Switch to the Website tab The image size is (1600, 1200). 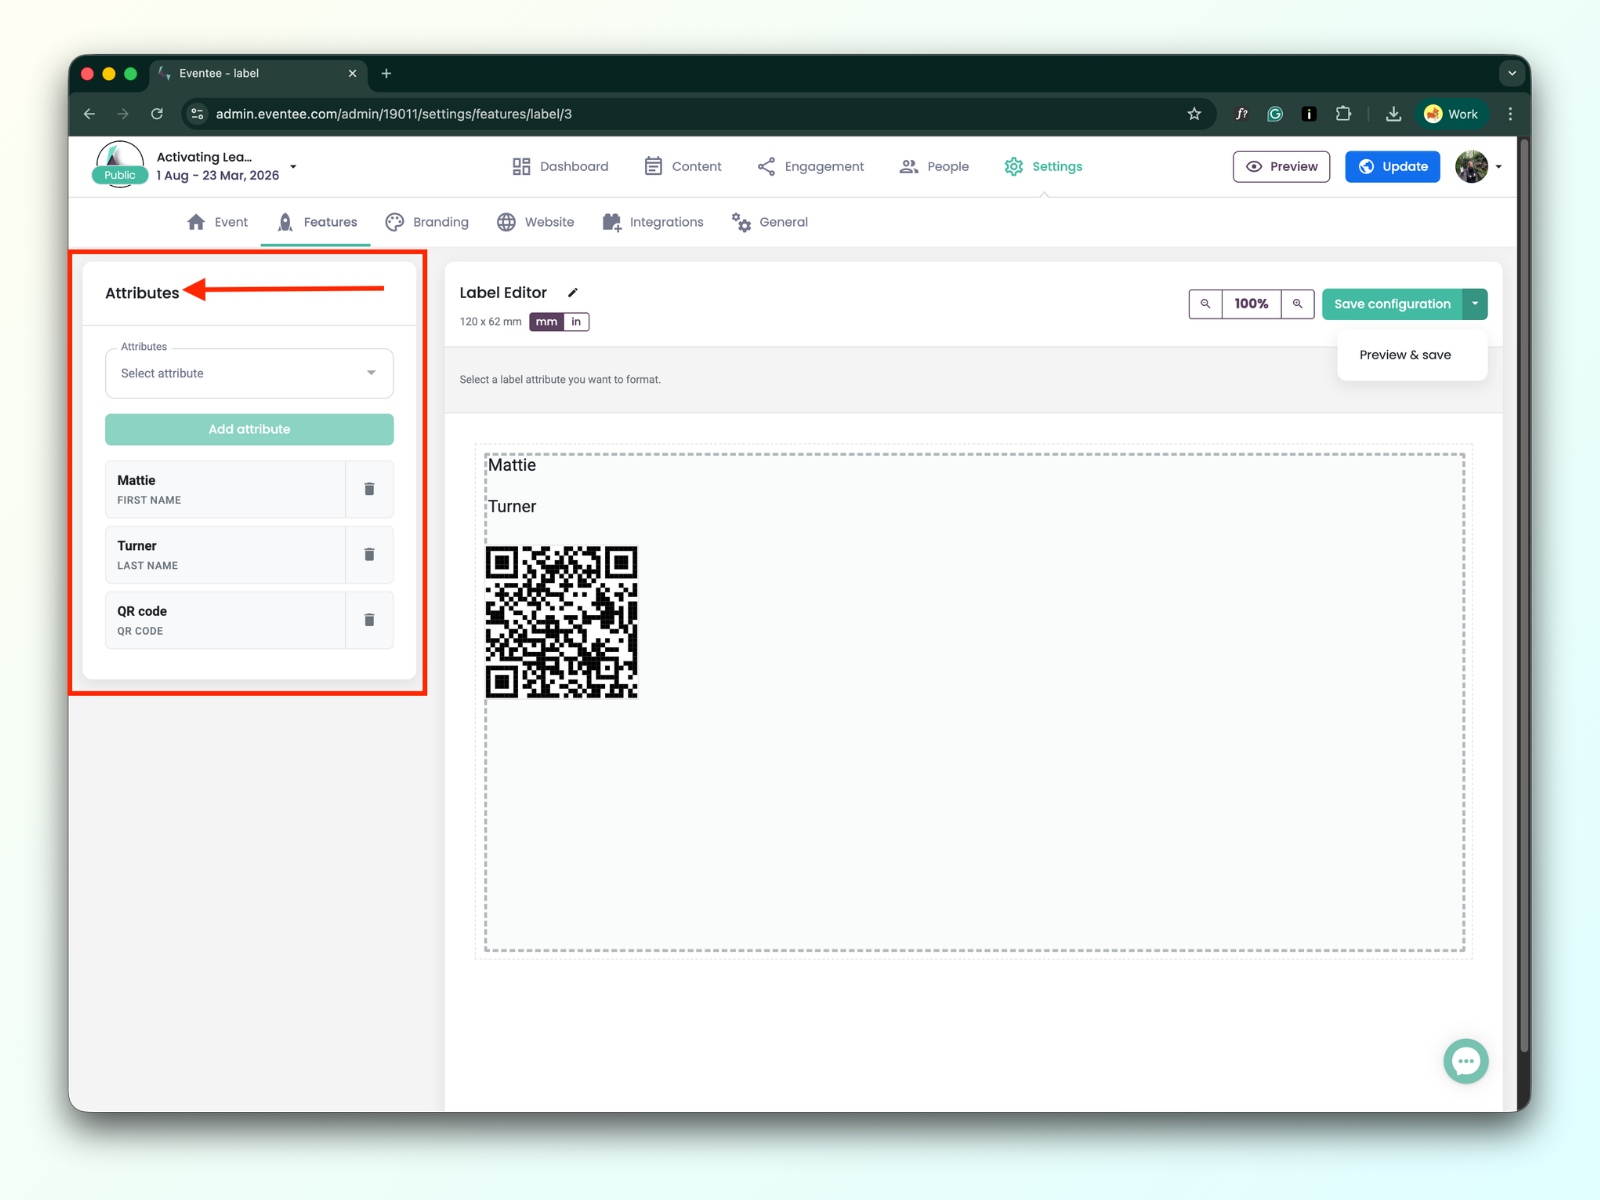point(535,222)
